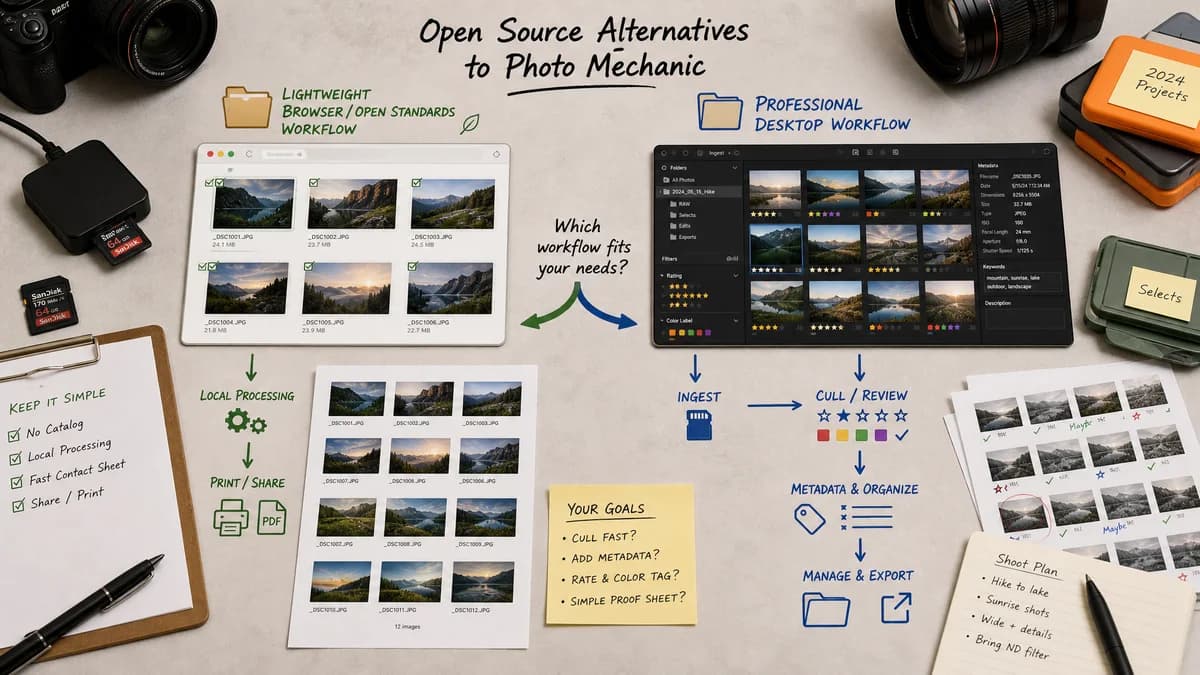1200x675 pixels.
Task: Click the 24 mm focal length value
Action: point(1023,232)
